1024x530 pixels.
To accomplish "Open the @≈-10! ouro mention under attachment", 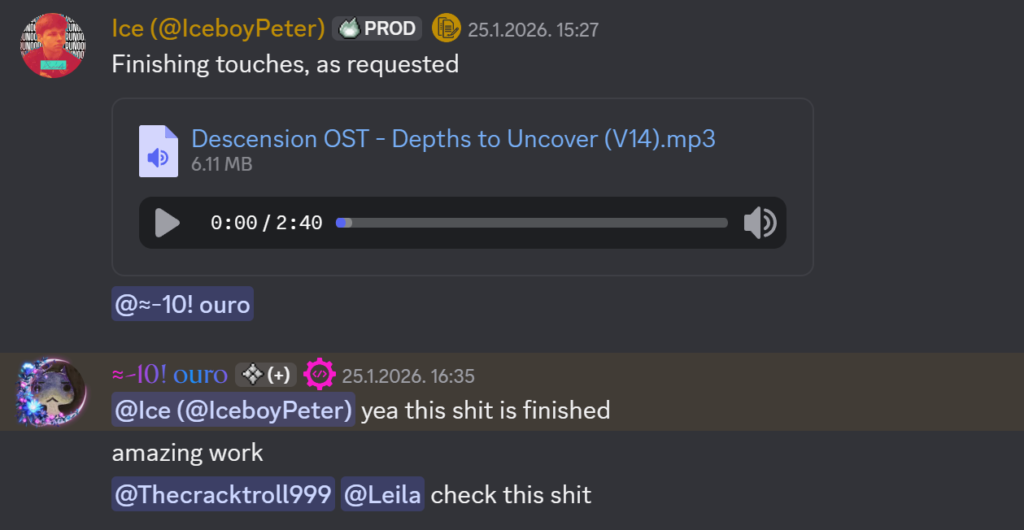I will [183, 304].
